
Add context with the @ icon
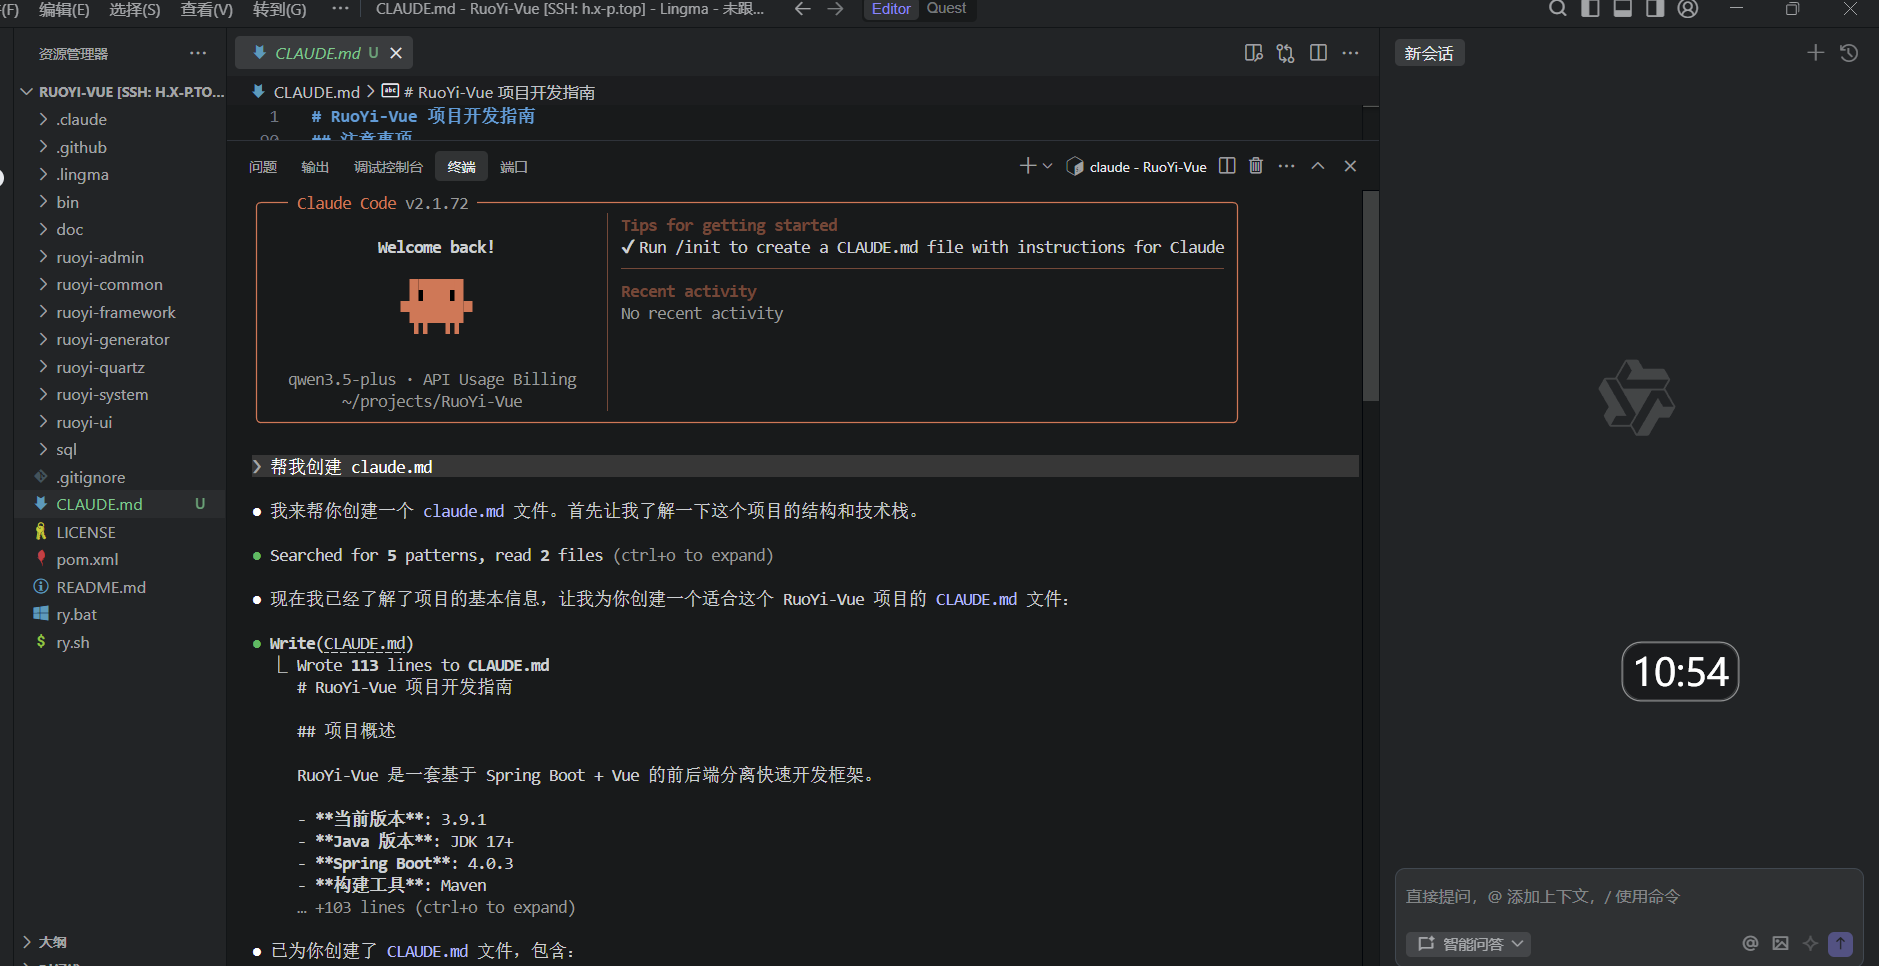[1750, 943]
